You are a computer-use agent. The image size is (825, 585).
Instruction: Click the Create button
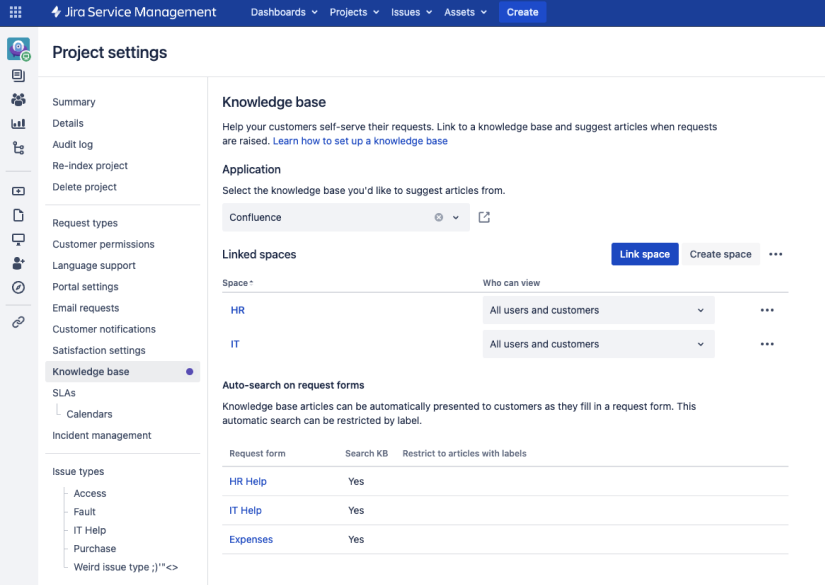(x=522, y=12)
